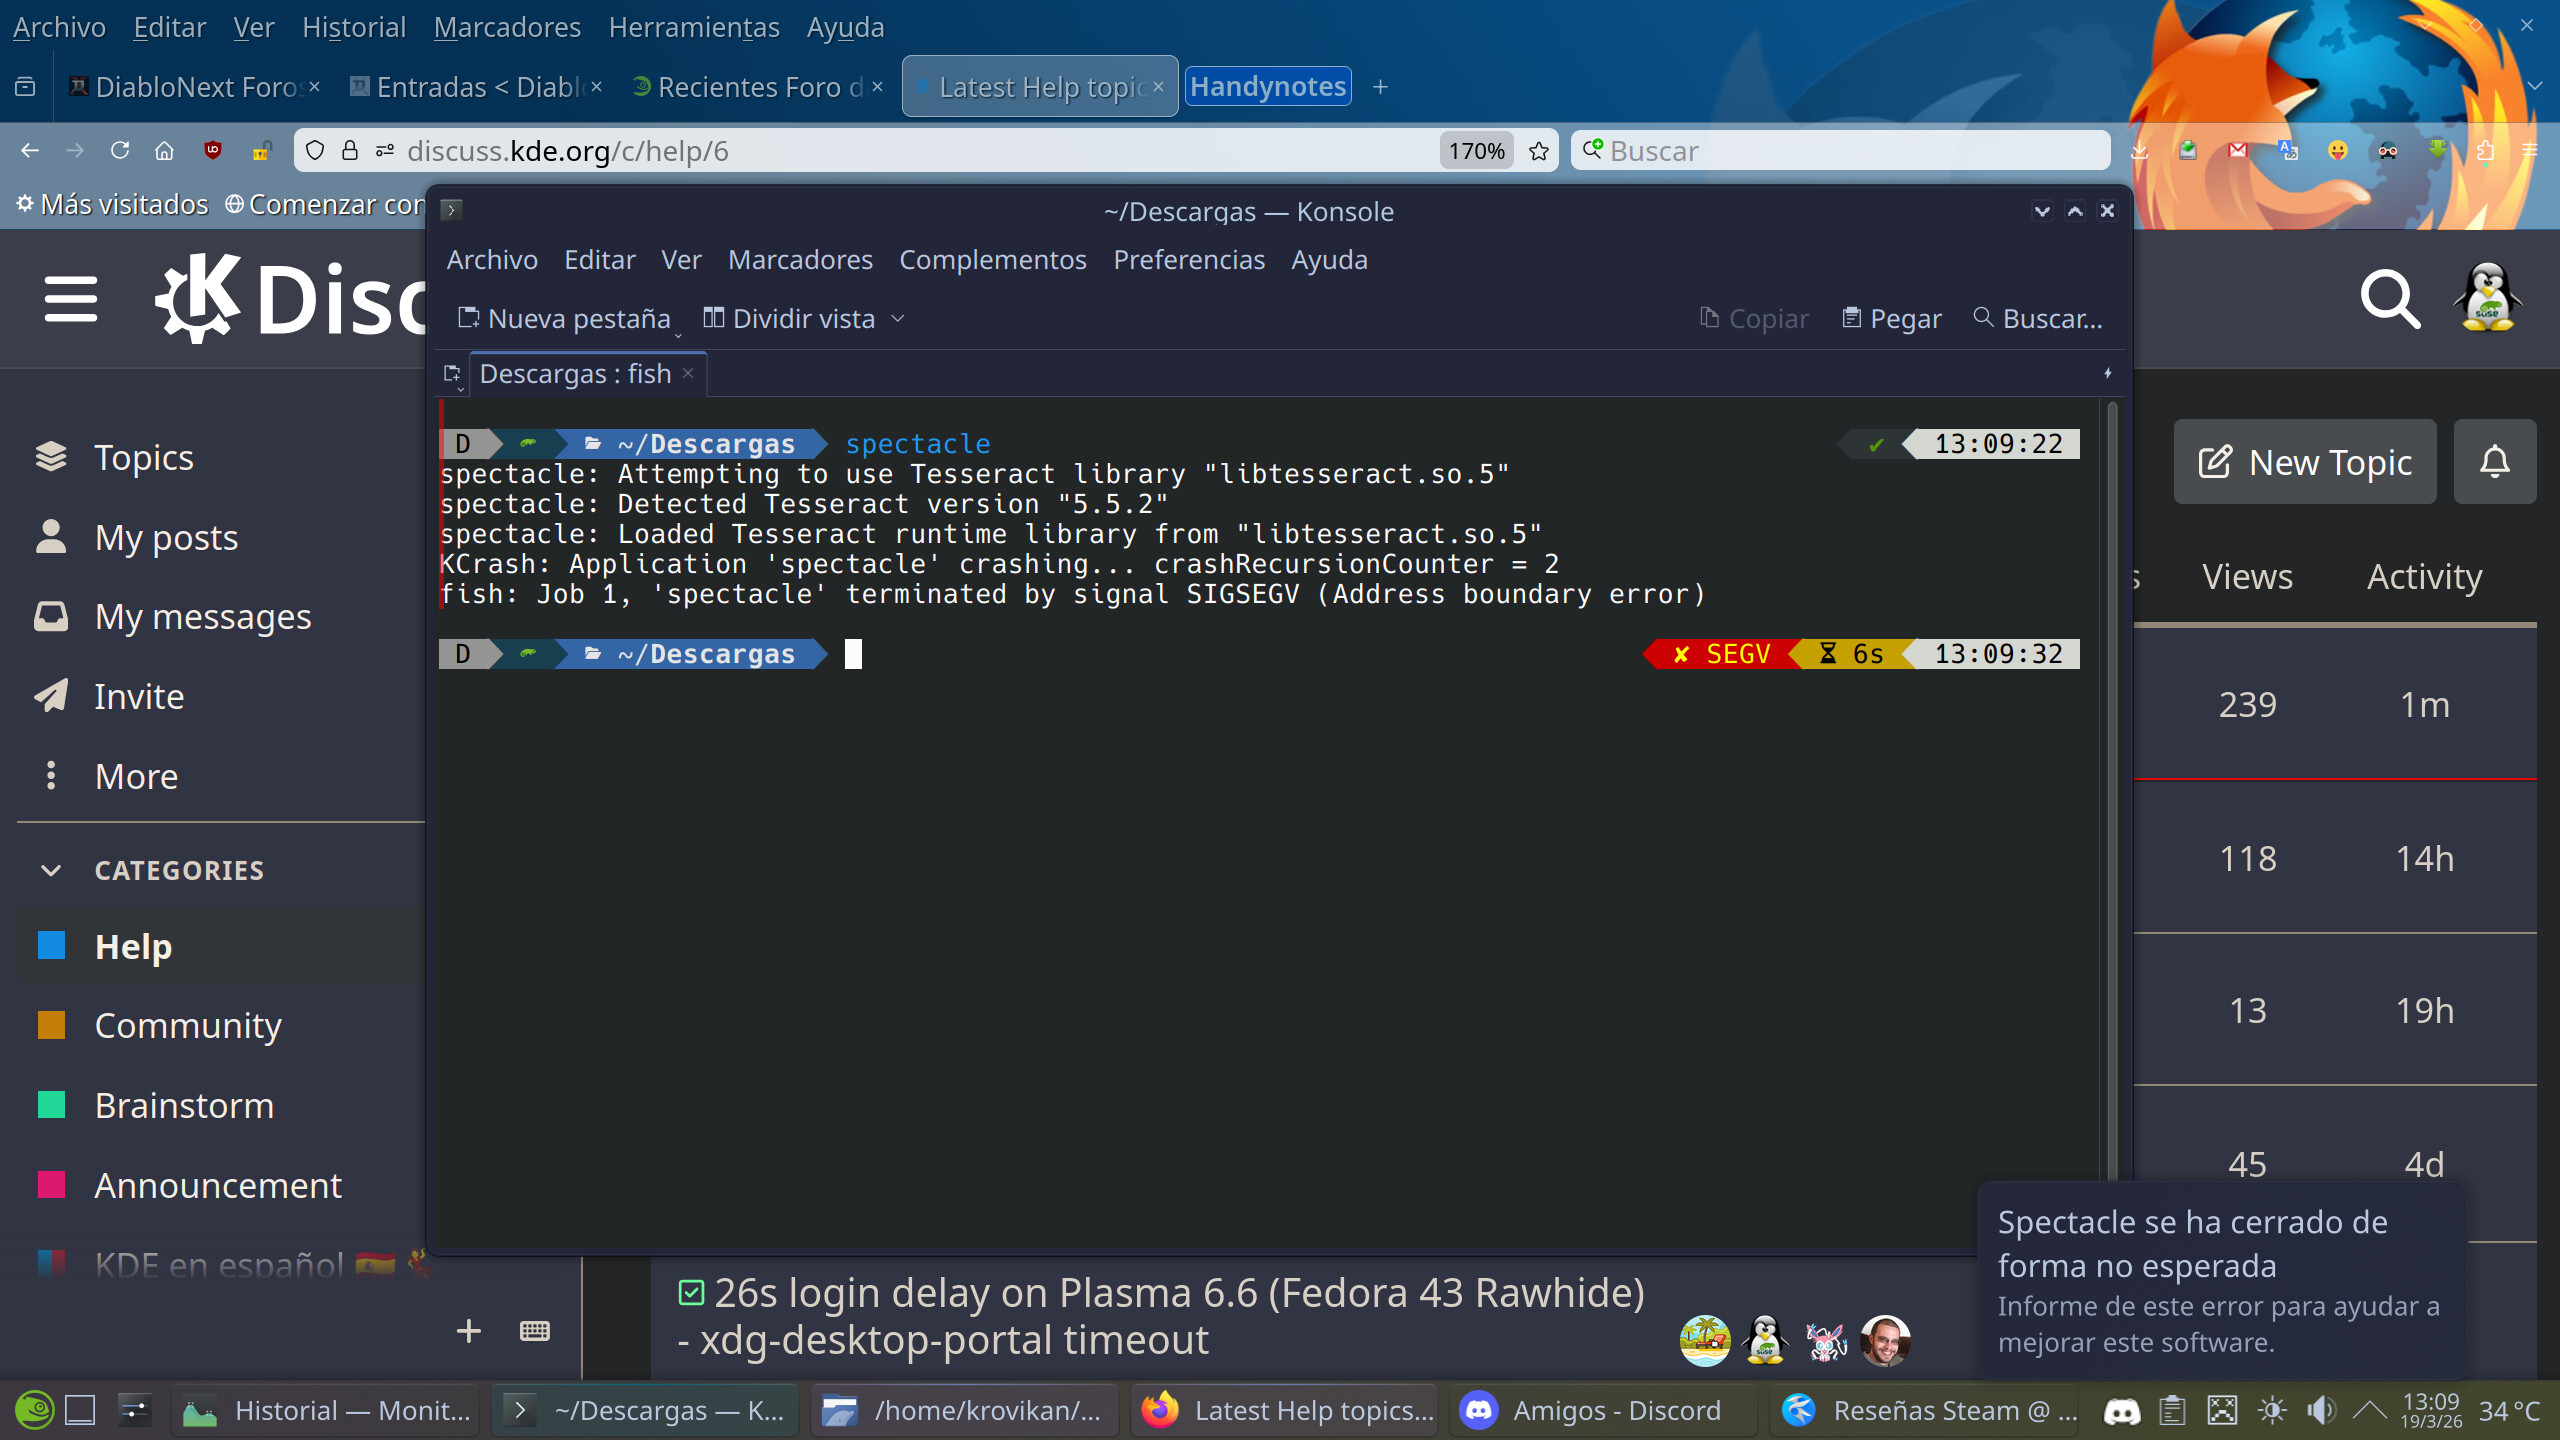Click the Firefox URL address field
The image size is (2560, 1440).
pos(900,151)
